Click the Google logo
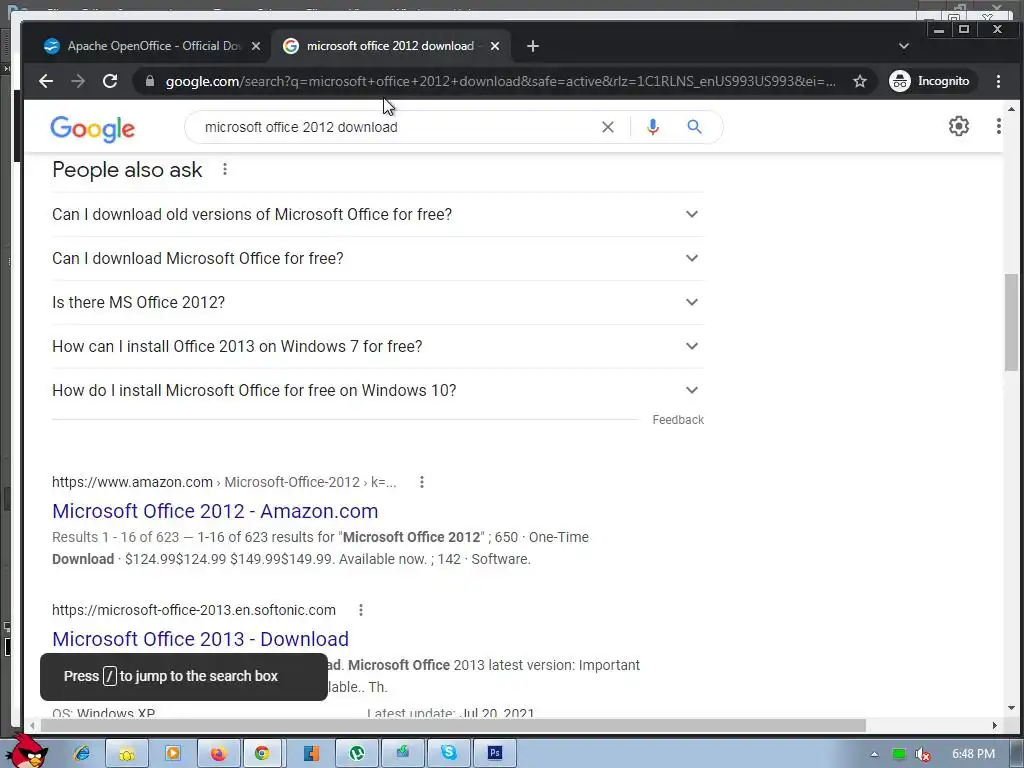 point(92,129)
